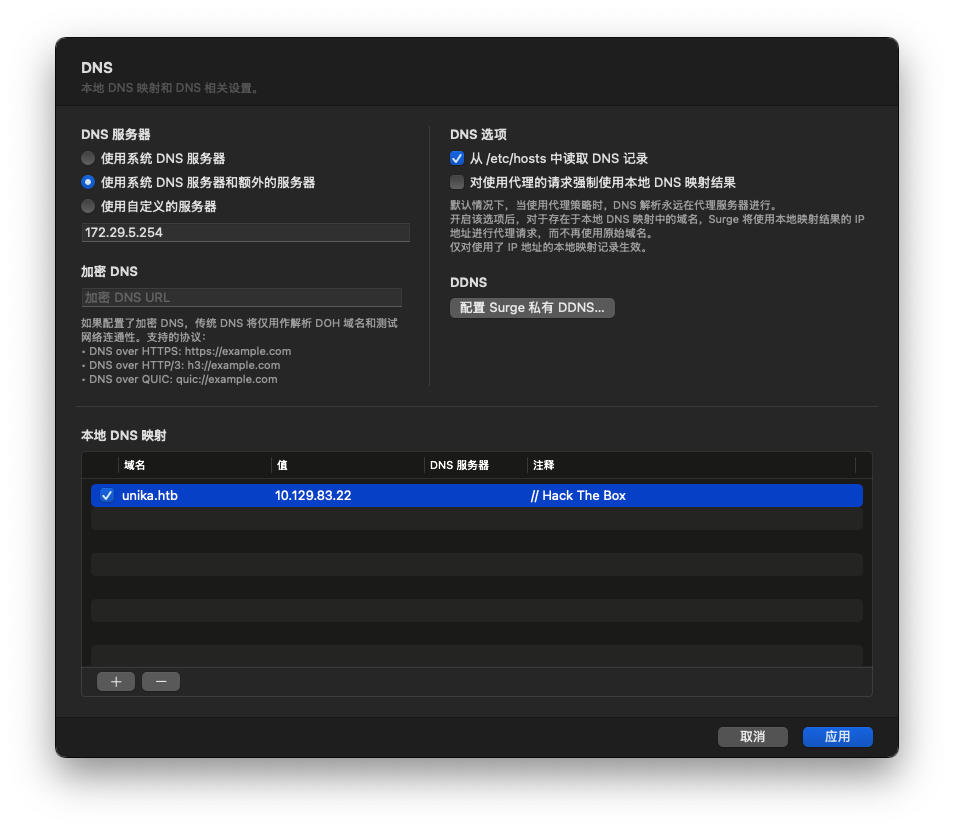Enable 对使用代理的请求强制使用本地 DNS 映射结果 checkbox

pos(457,182)
